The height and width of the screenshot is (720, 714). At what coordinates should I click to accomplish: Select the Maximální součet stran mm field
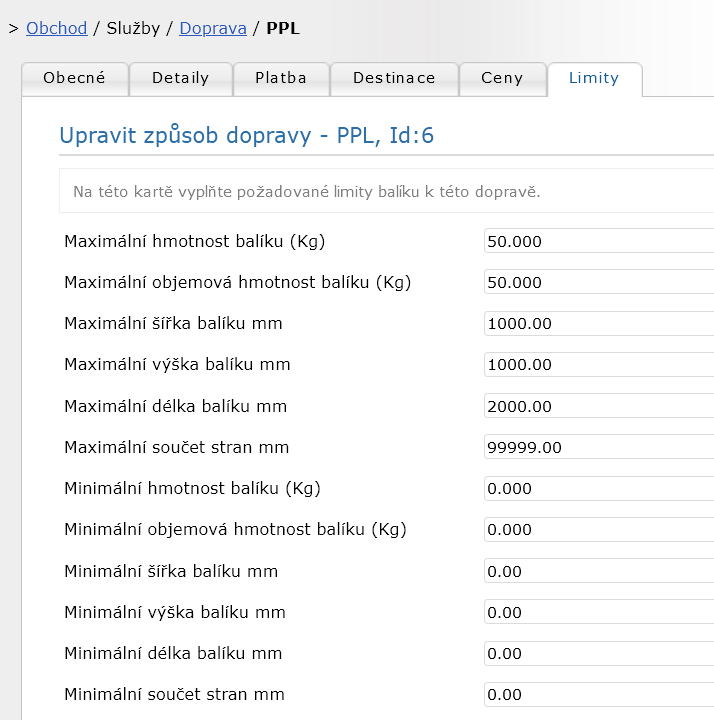coord(599,447)
